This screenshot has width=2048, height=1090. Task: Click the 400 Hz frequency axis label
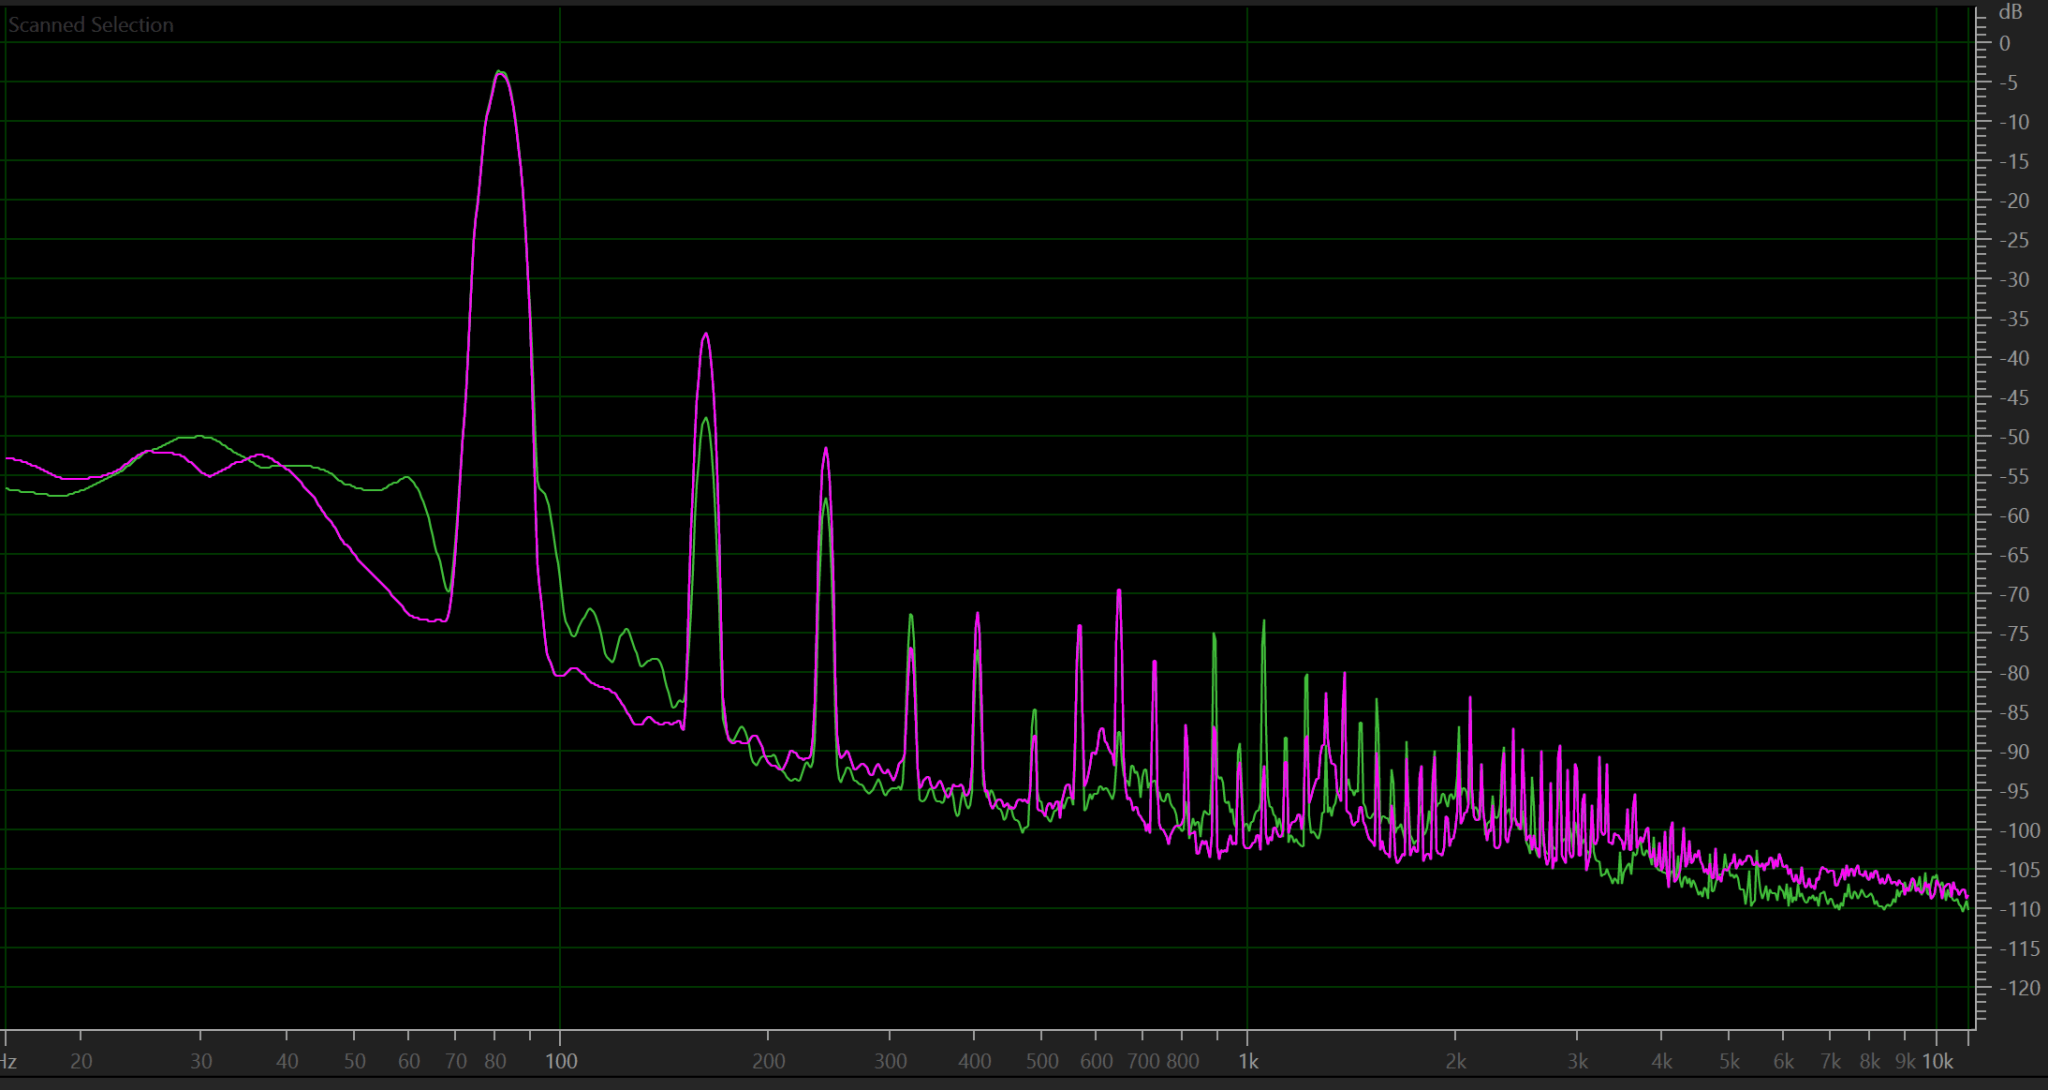coord(975,1061)
